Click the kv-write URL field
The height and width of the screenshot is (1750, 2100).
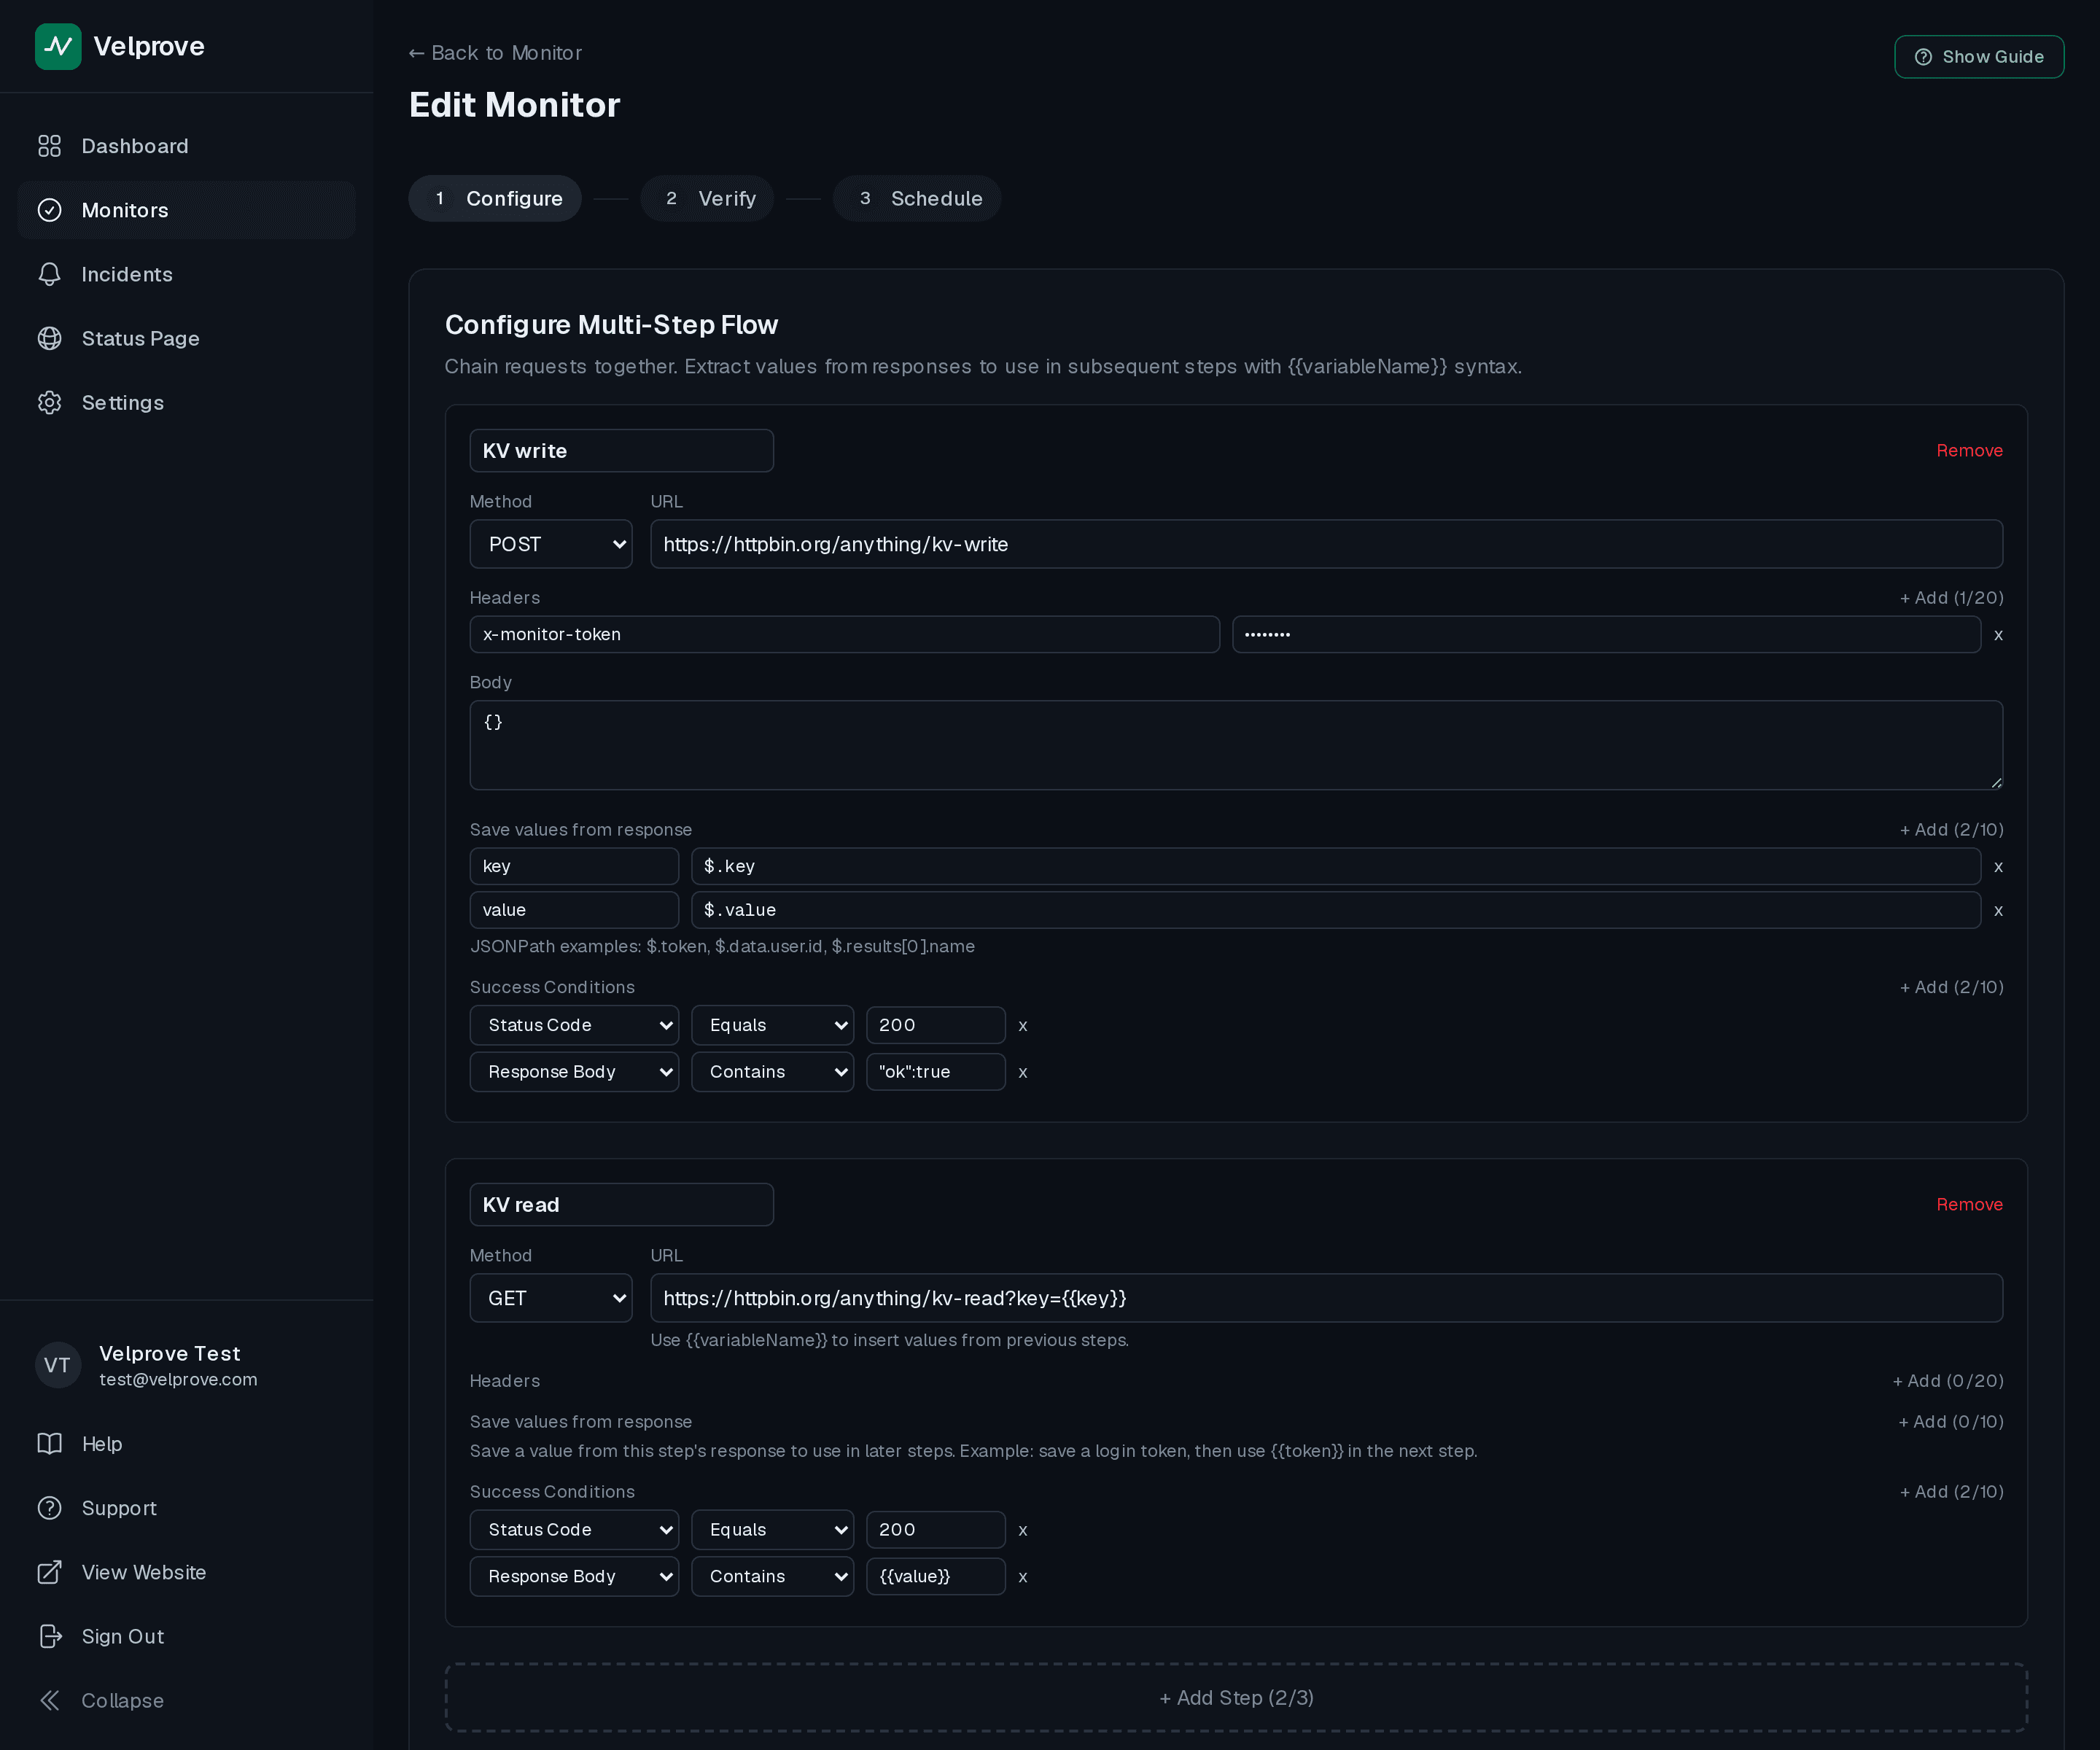[1326, 544]
